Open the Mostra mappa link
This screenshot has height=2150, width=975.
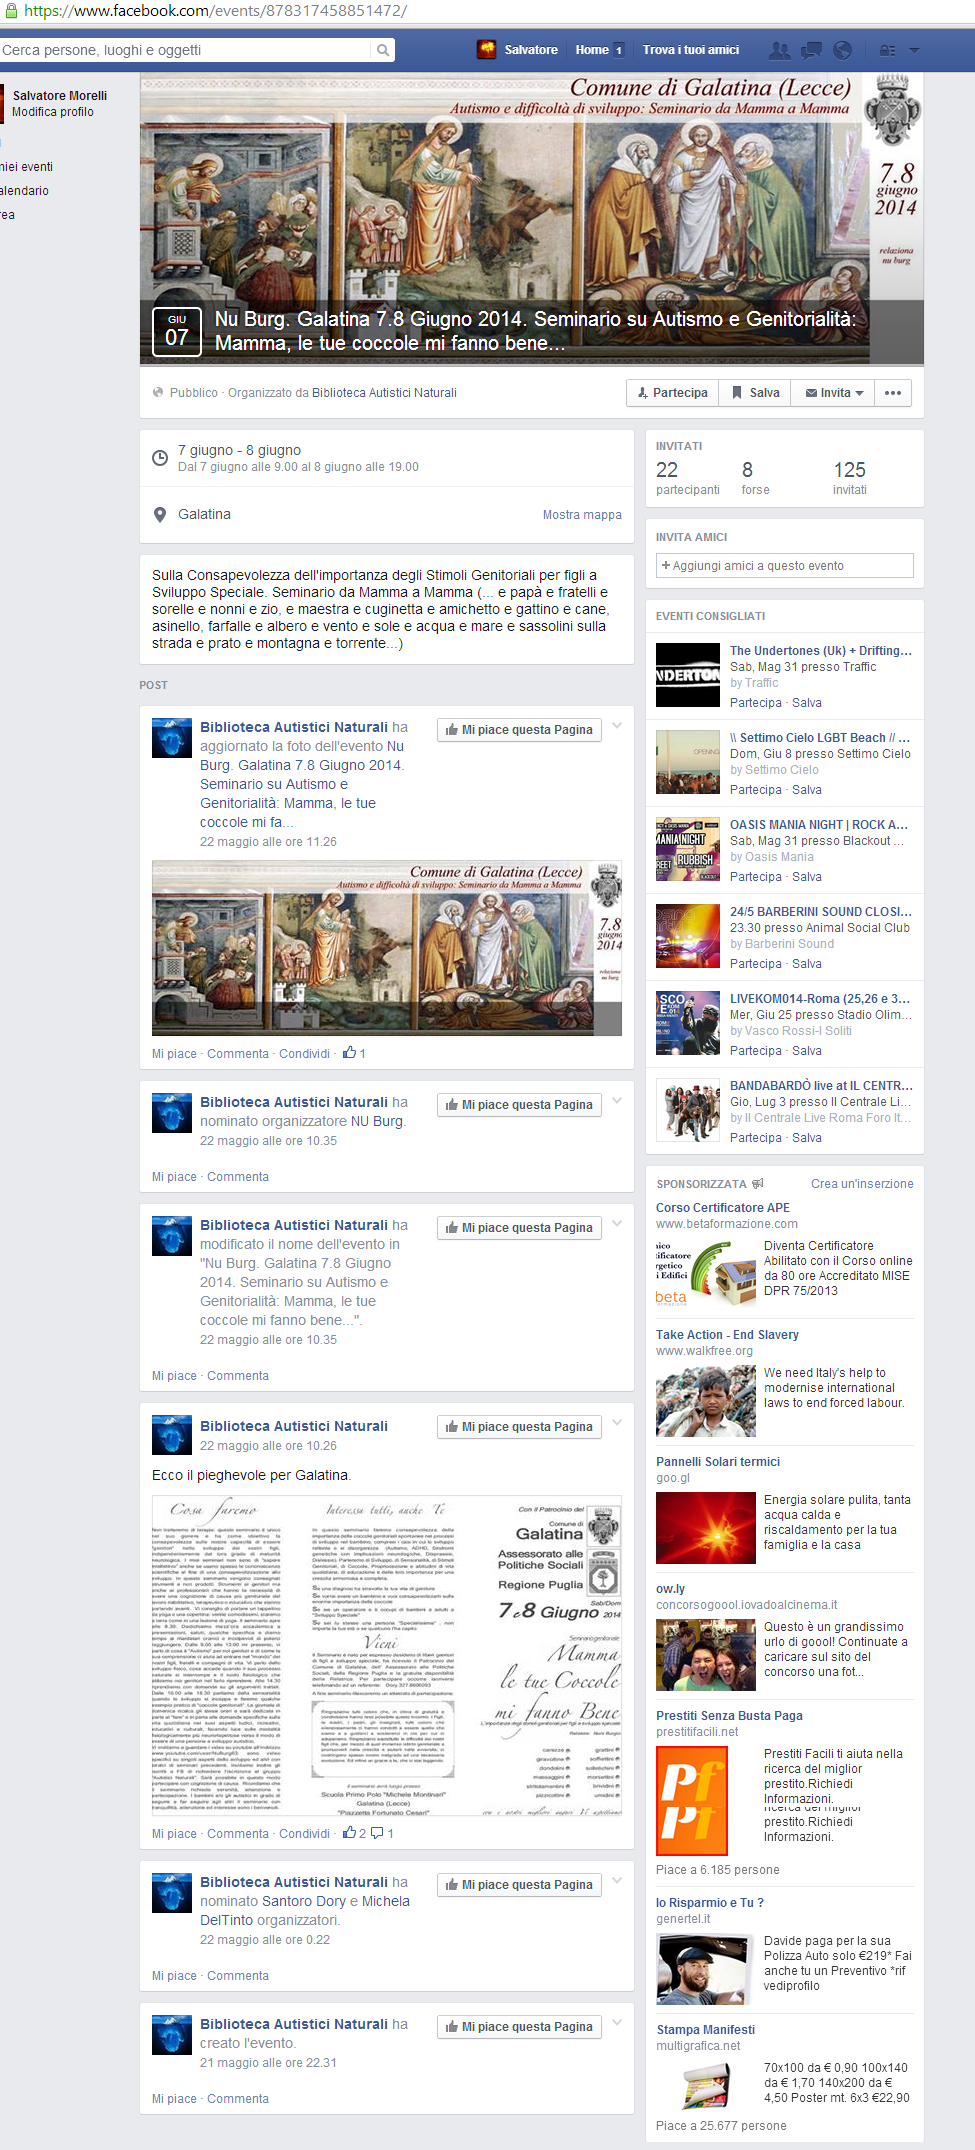click(582, 515)
